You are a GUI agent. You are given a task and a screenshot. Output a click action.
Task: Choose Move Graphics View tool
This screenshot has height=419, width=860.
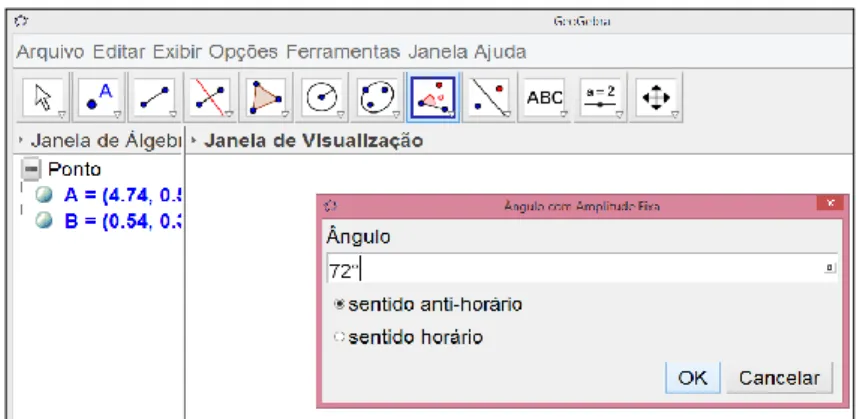click(x=657, y=98)
